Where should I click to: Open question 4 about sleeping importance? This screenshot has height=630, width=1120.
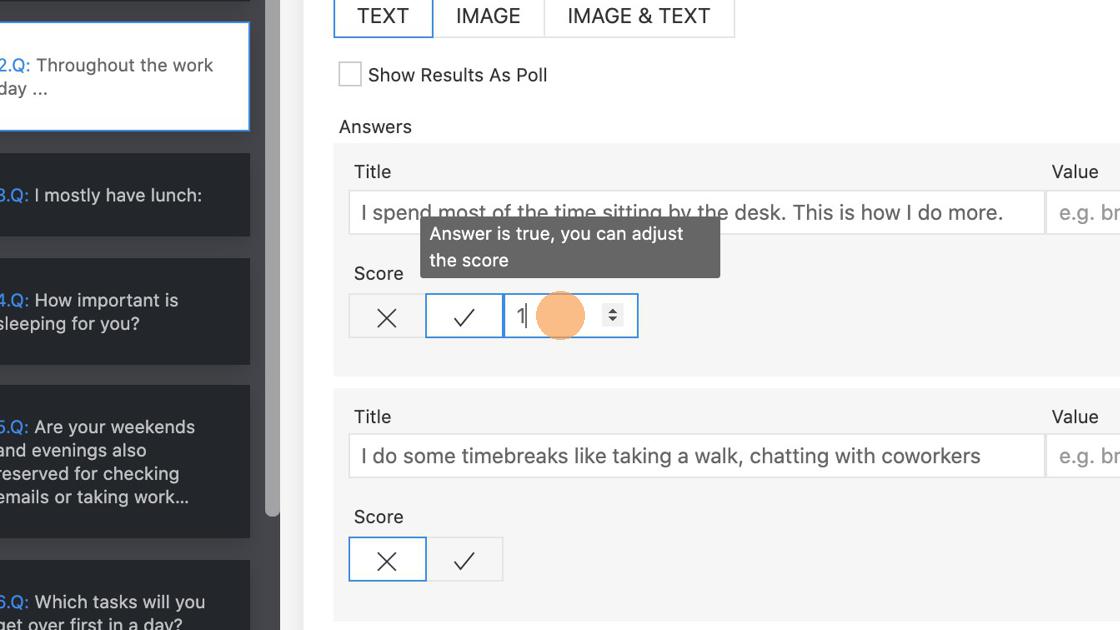coord(120,312)
